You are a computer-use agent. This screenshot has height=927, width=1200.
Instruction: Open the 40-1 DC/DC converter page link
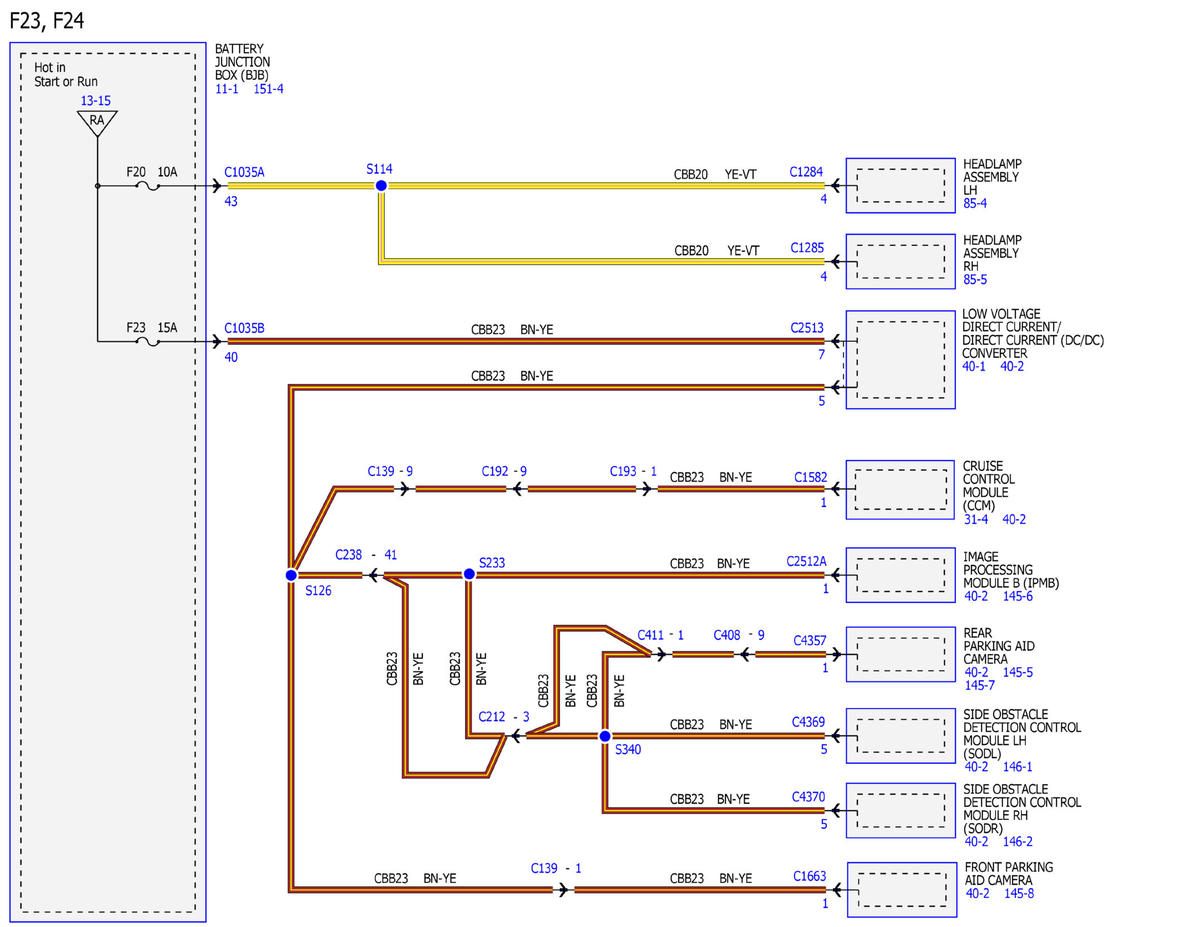[975, 366]
